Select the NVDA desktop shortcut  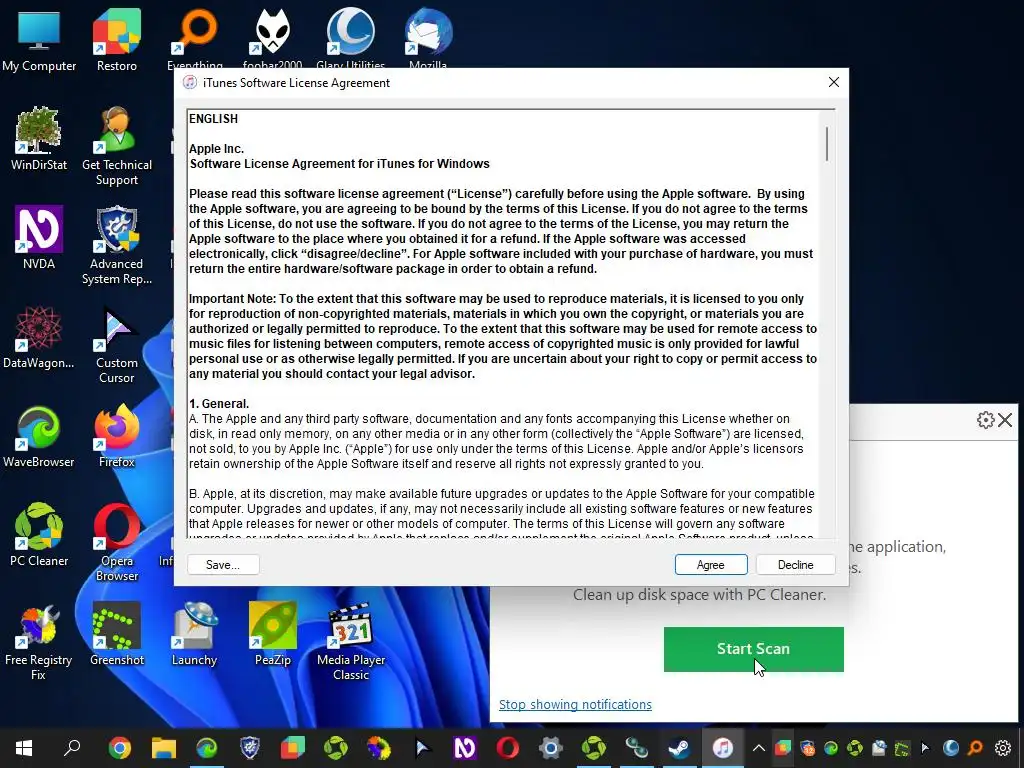click(x=39, y=238)
